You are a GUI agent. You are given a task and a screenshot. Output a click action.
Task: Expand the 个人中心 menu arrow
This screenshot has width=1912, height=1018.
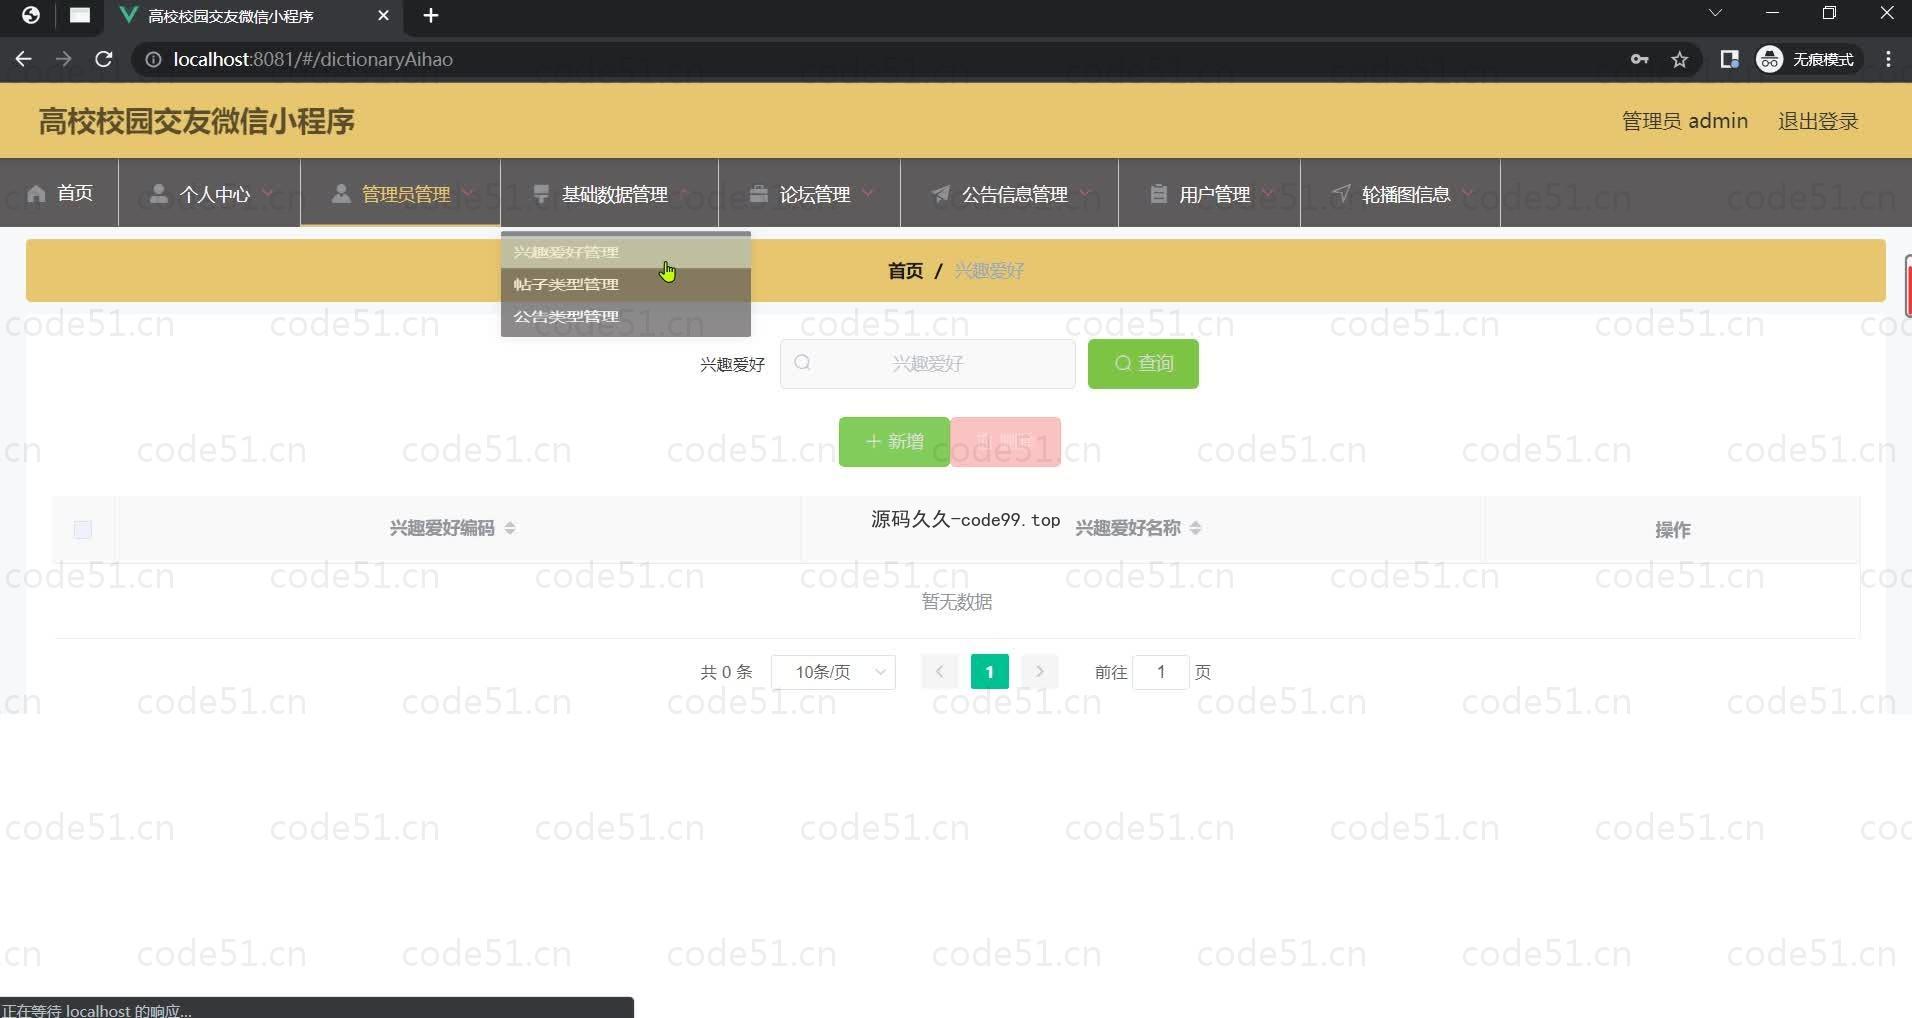267,193
